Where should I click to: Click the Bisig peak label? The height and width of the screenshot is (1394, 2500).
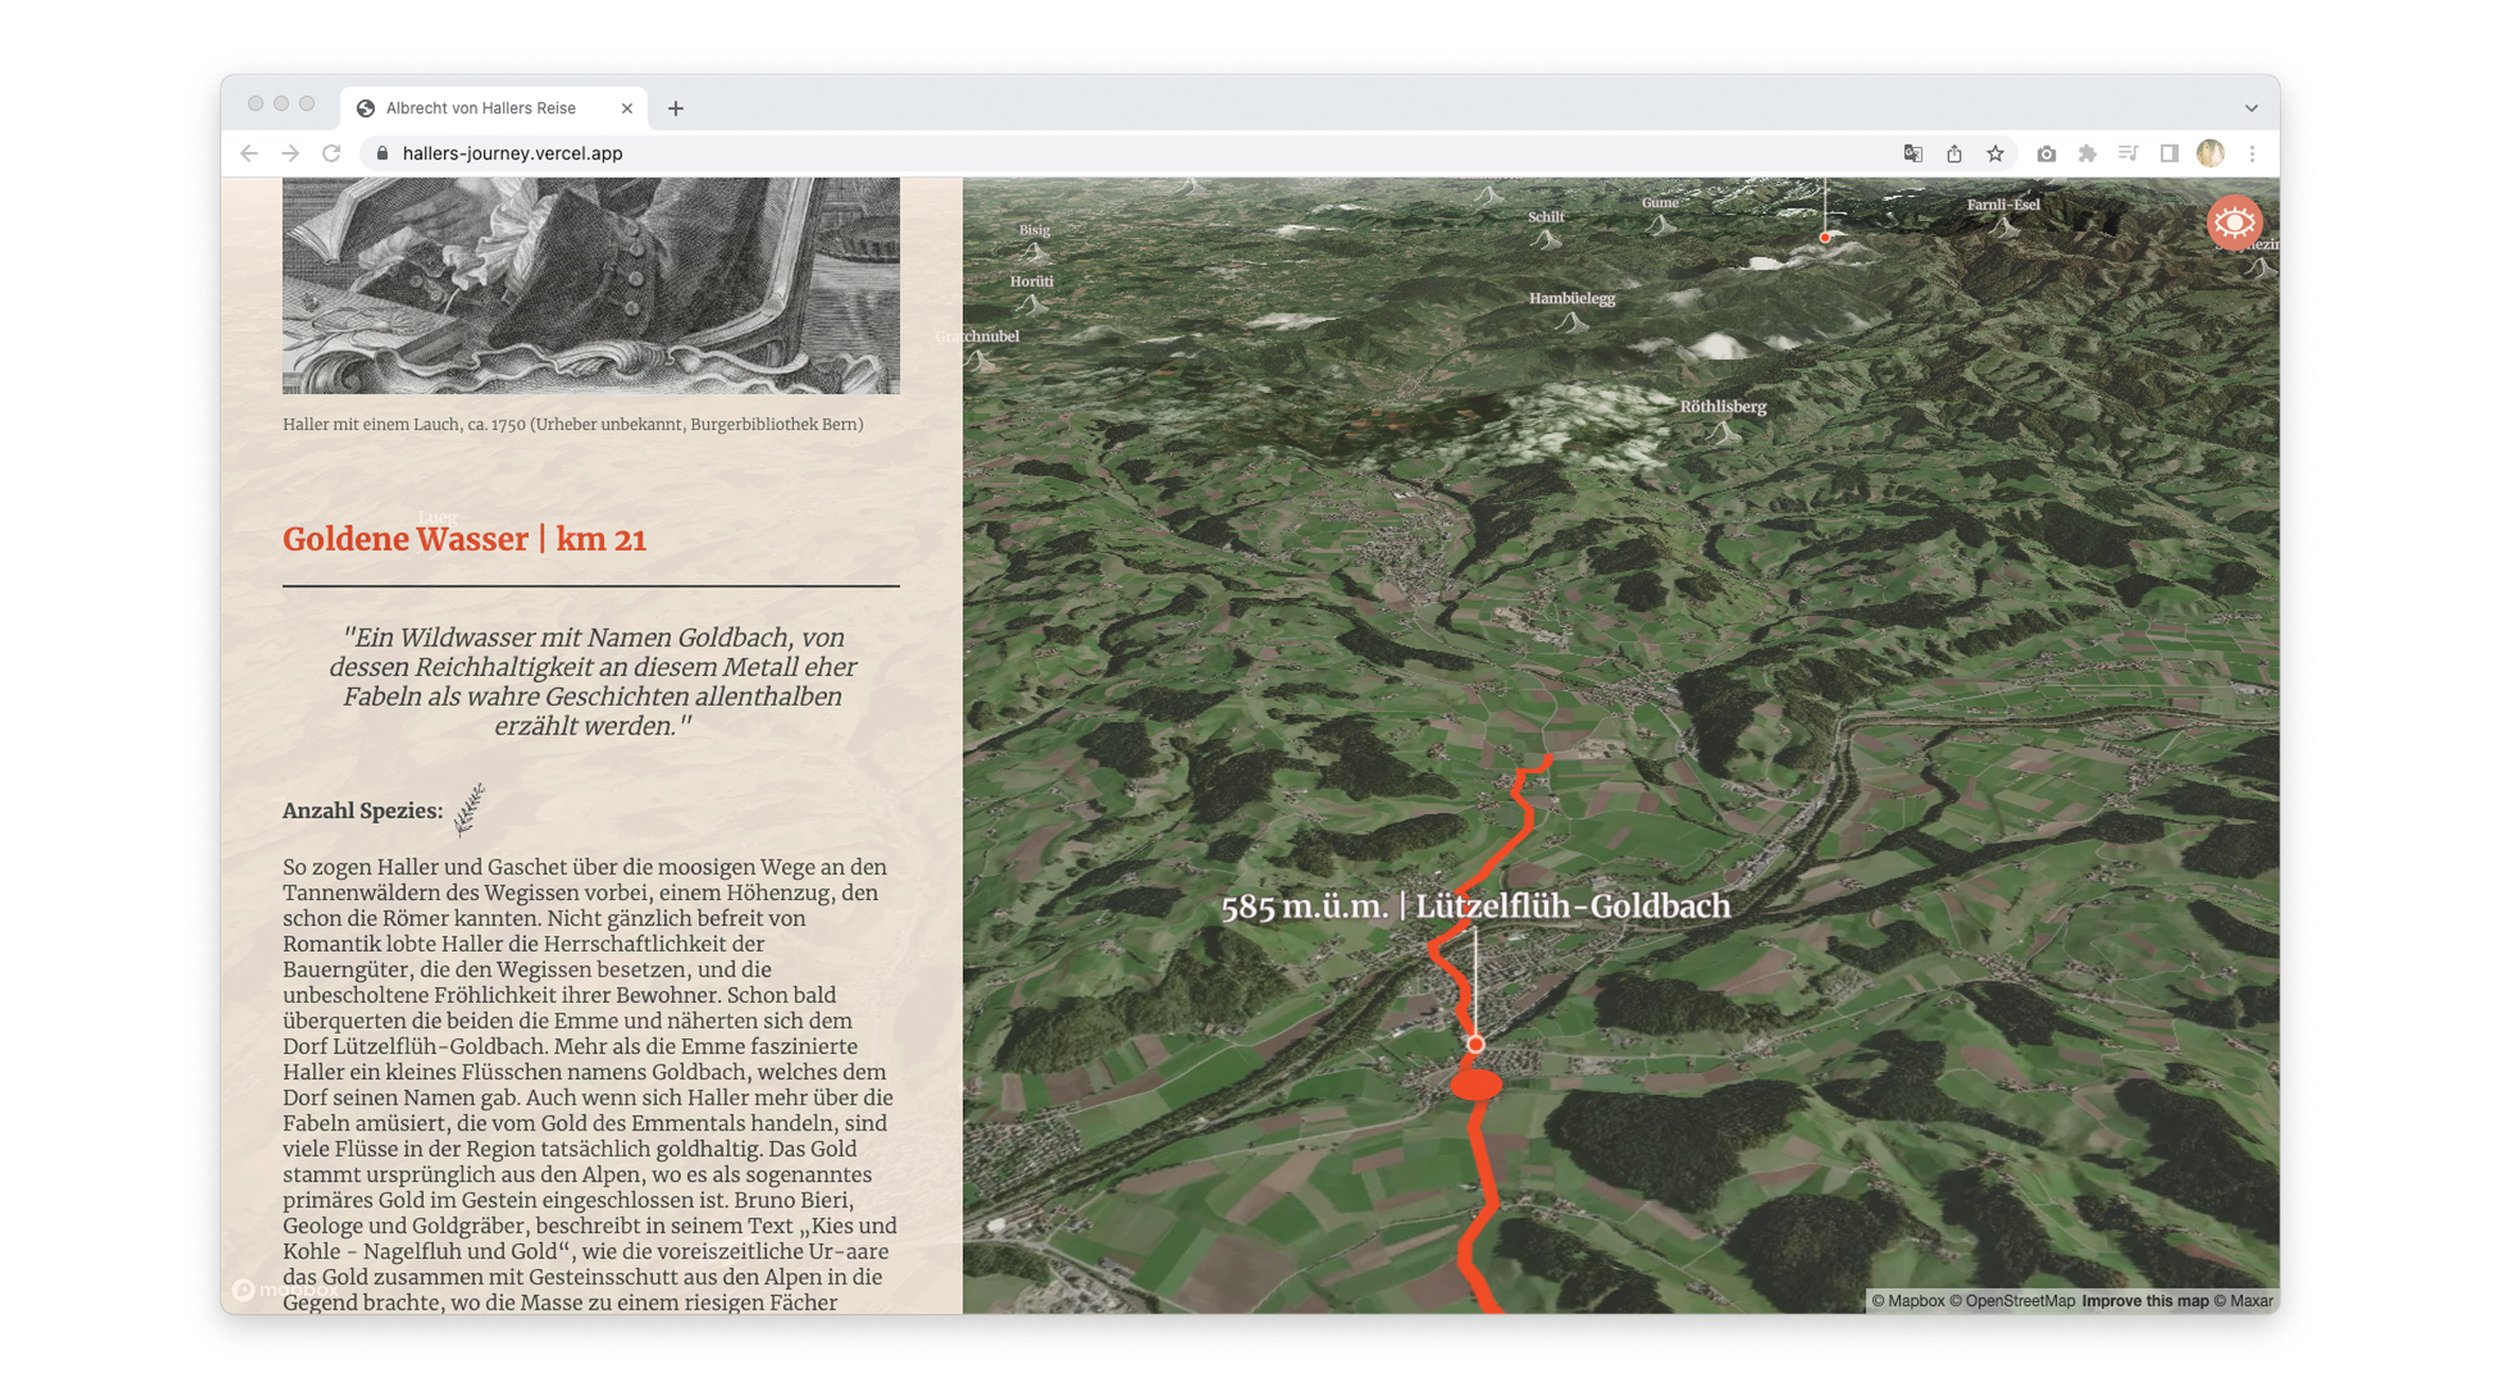pos(1034,230)
